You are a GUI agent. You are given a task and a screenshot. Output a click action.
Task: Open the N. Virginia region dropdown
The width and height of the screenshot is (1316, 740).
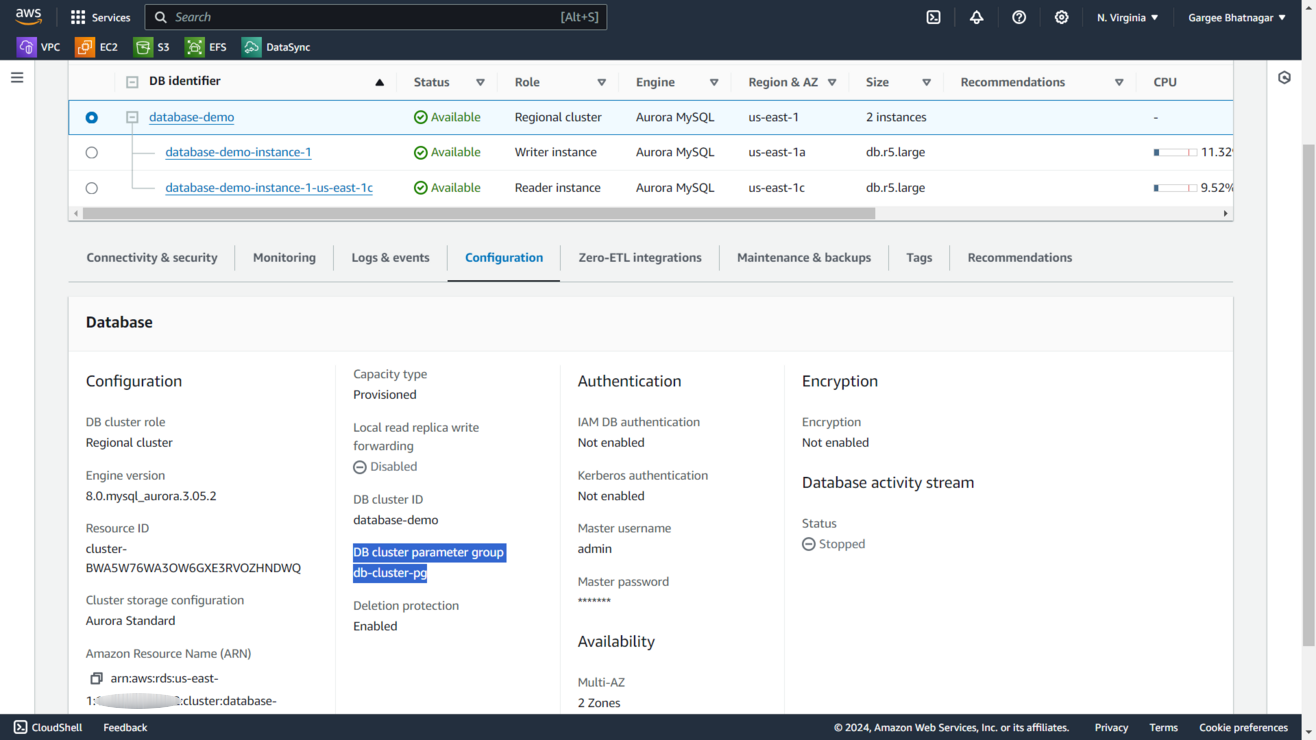[x=1128, y=17]
